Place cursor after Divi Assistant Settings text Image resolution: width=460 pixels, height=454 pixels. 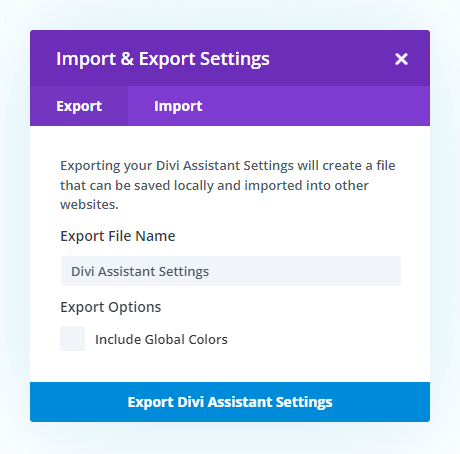click(210, 271)
